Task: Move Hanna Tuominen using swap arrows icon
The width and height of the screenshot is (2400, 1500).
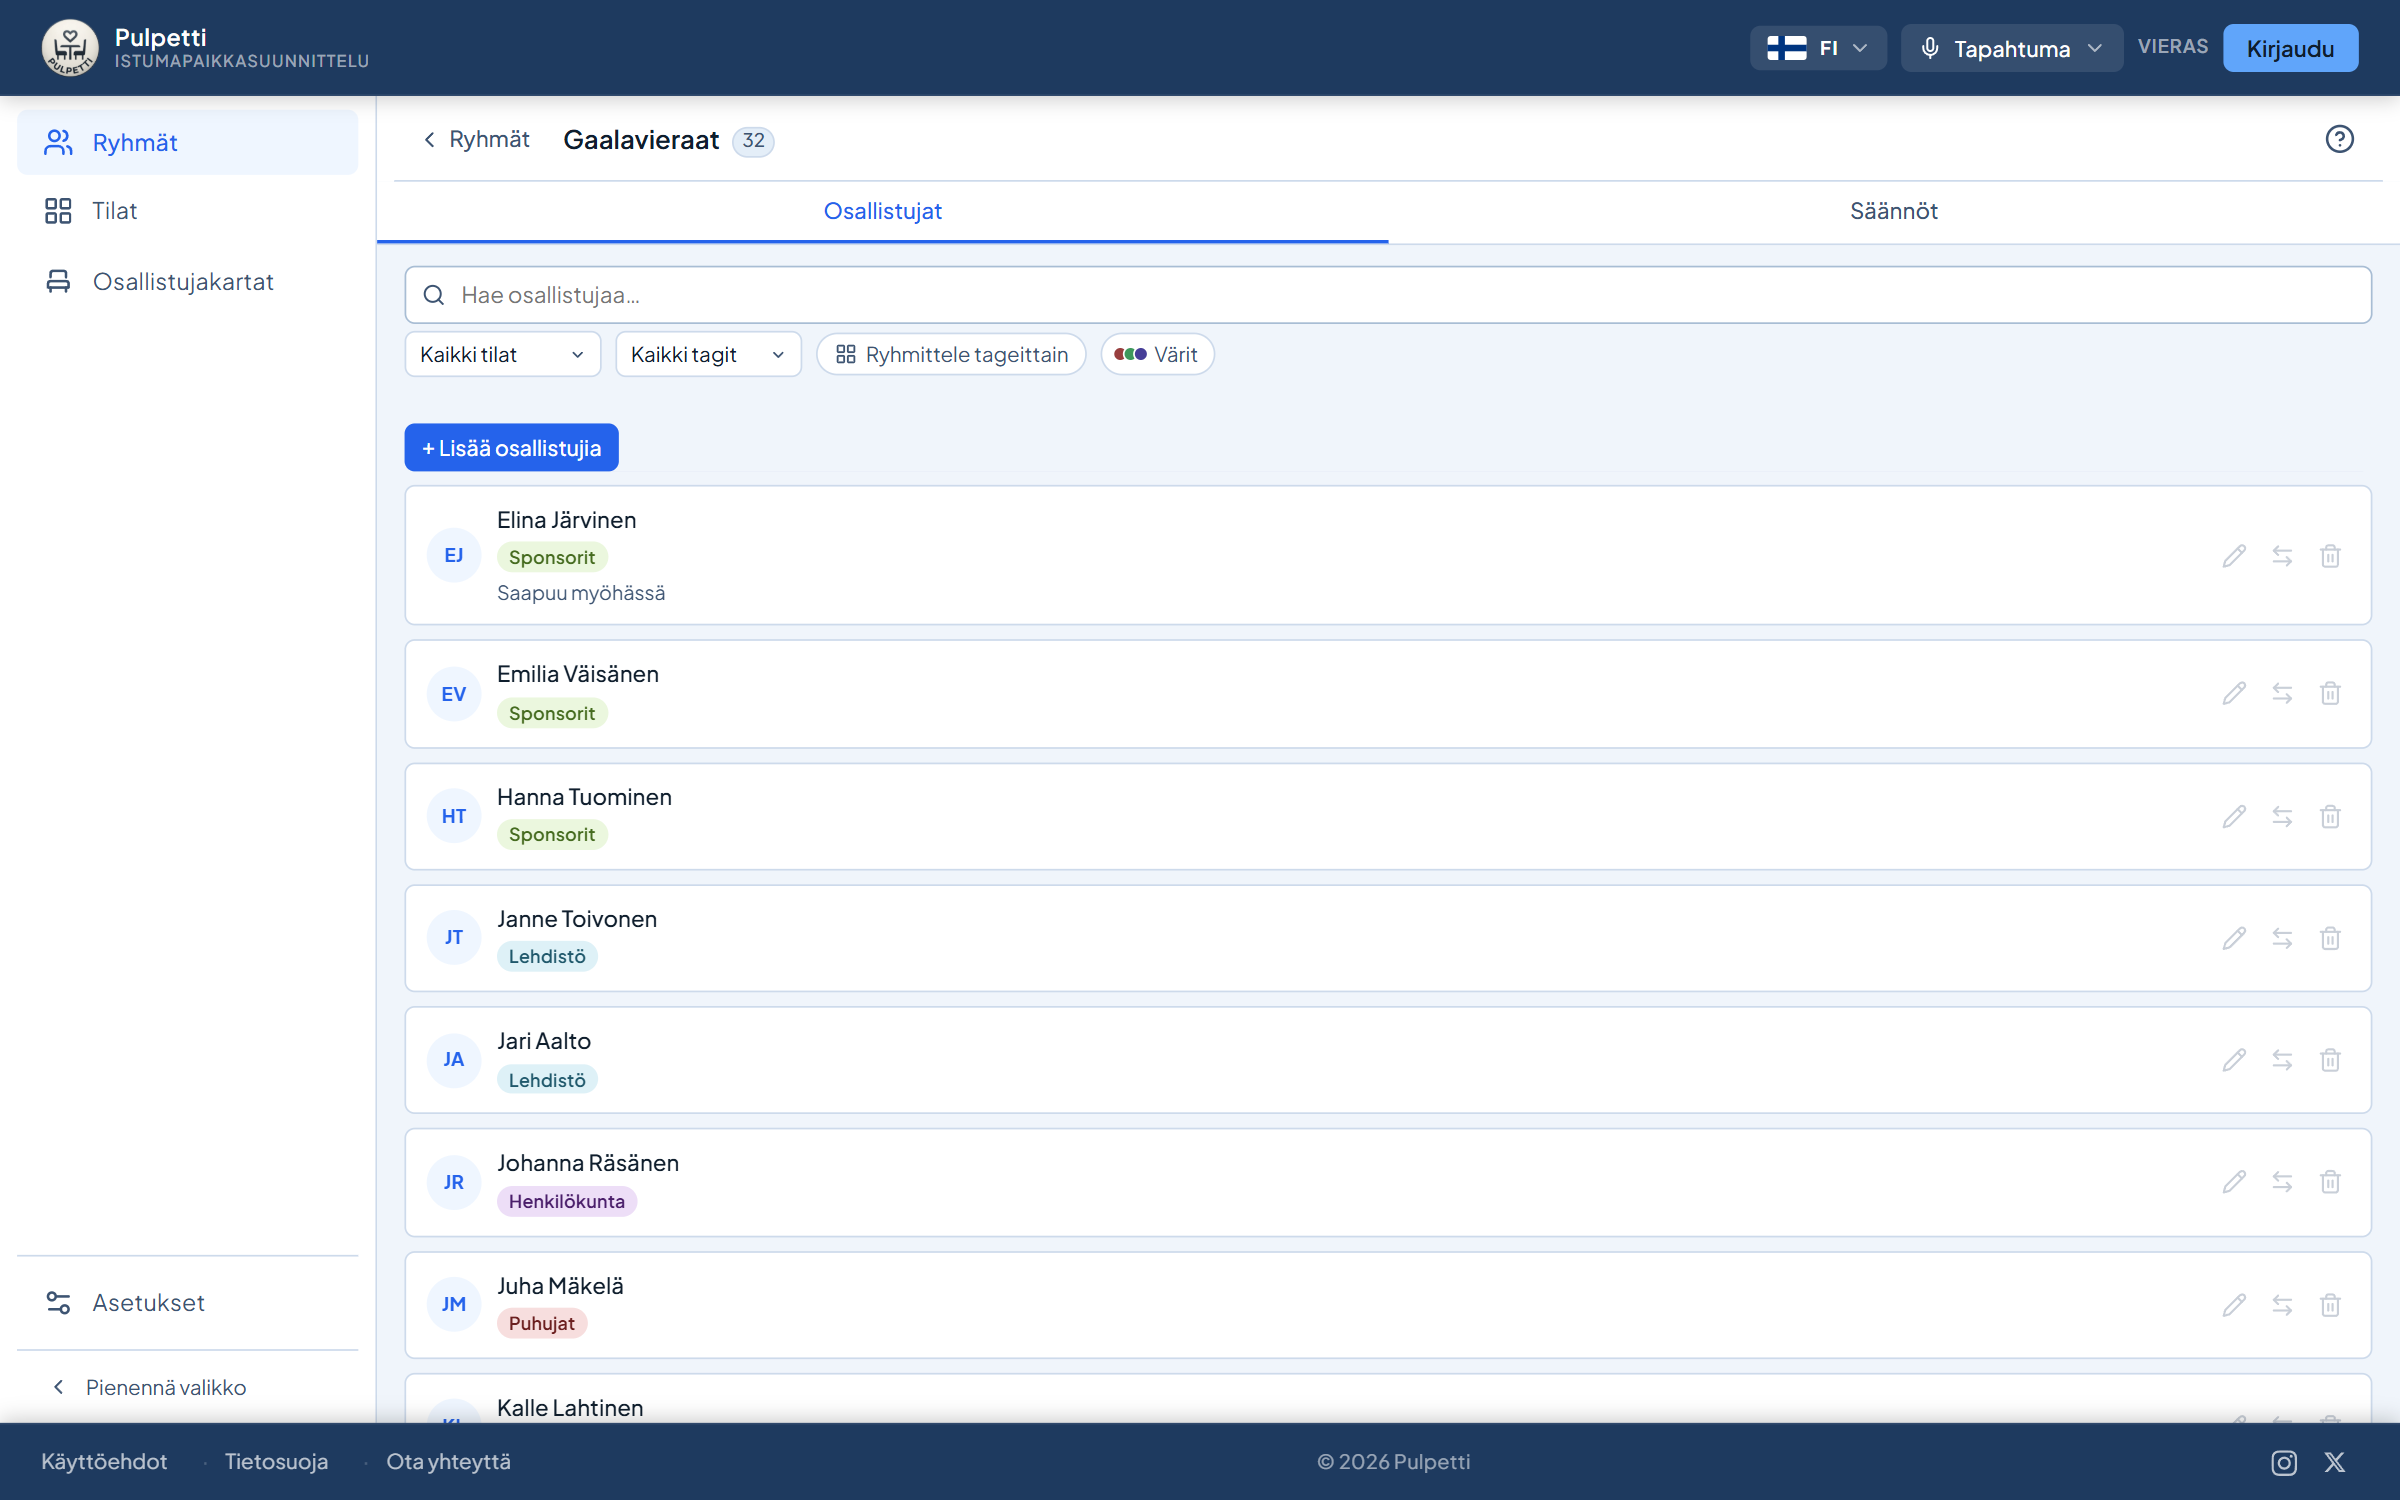Action: coord(2282,817)
